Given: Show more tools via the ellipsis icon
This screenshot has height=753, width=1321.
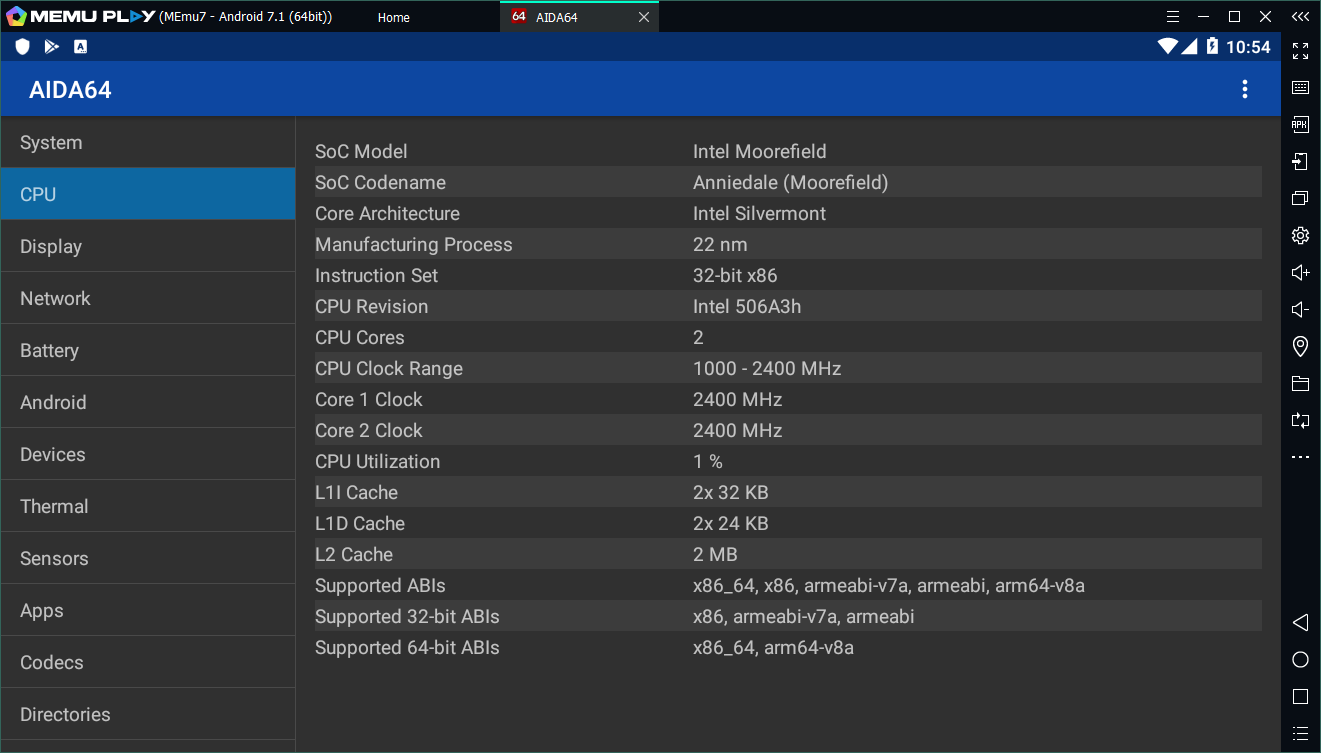Looking at the screenshot, I should tap(1300, 458).
